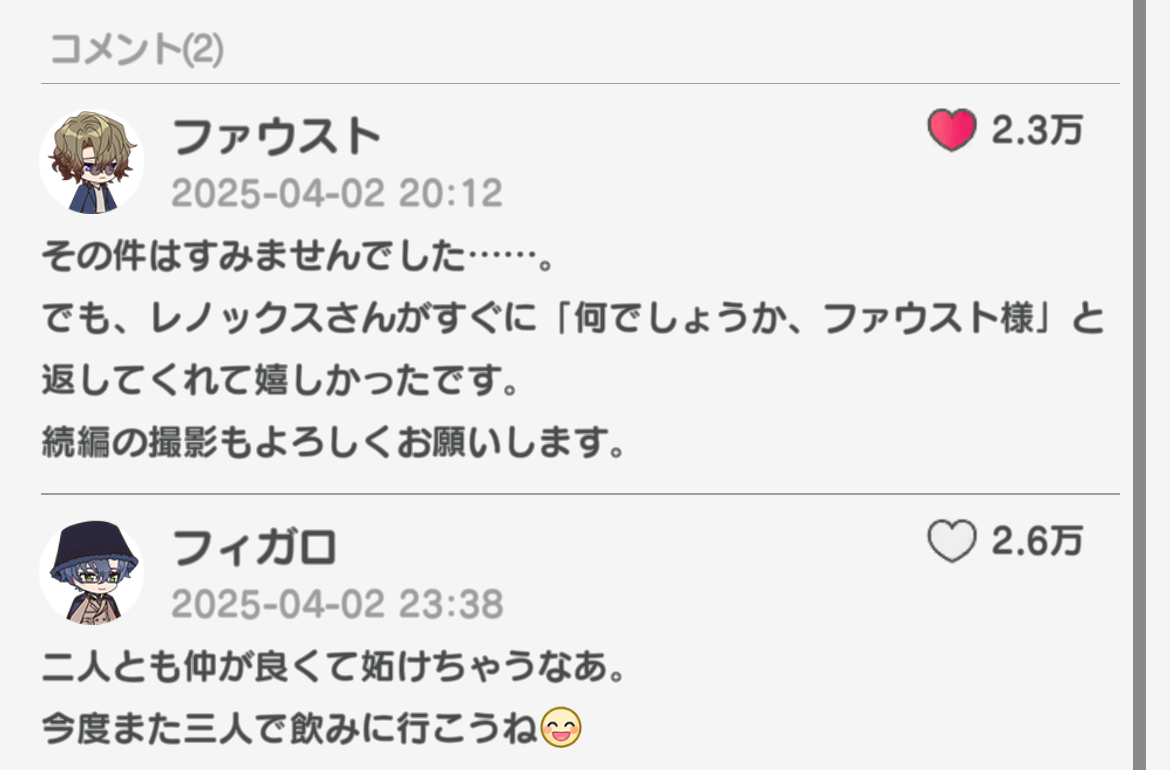1170x770 pixels.
Task: Click timestamp 2025-04-02 20:12
Action: click(x=337, y=193)
